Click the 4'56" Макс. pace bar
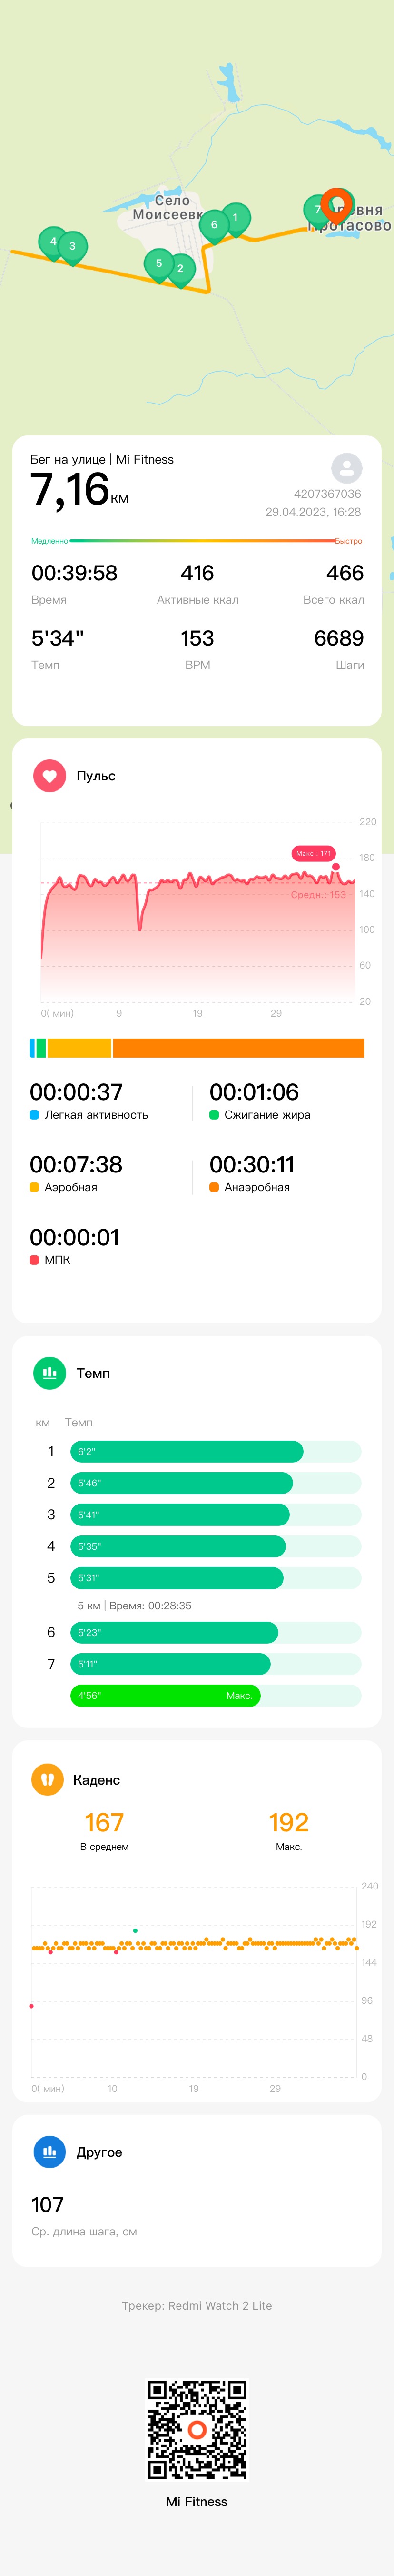 point(165,1696)
